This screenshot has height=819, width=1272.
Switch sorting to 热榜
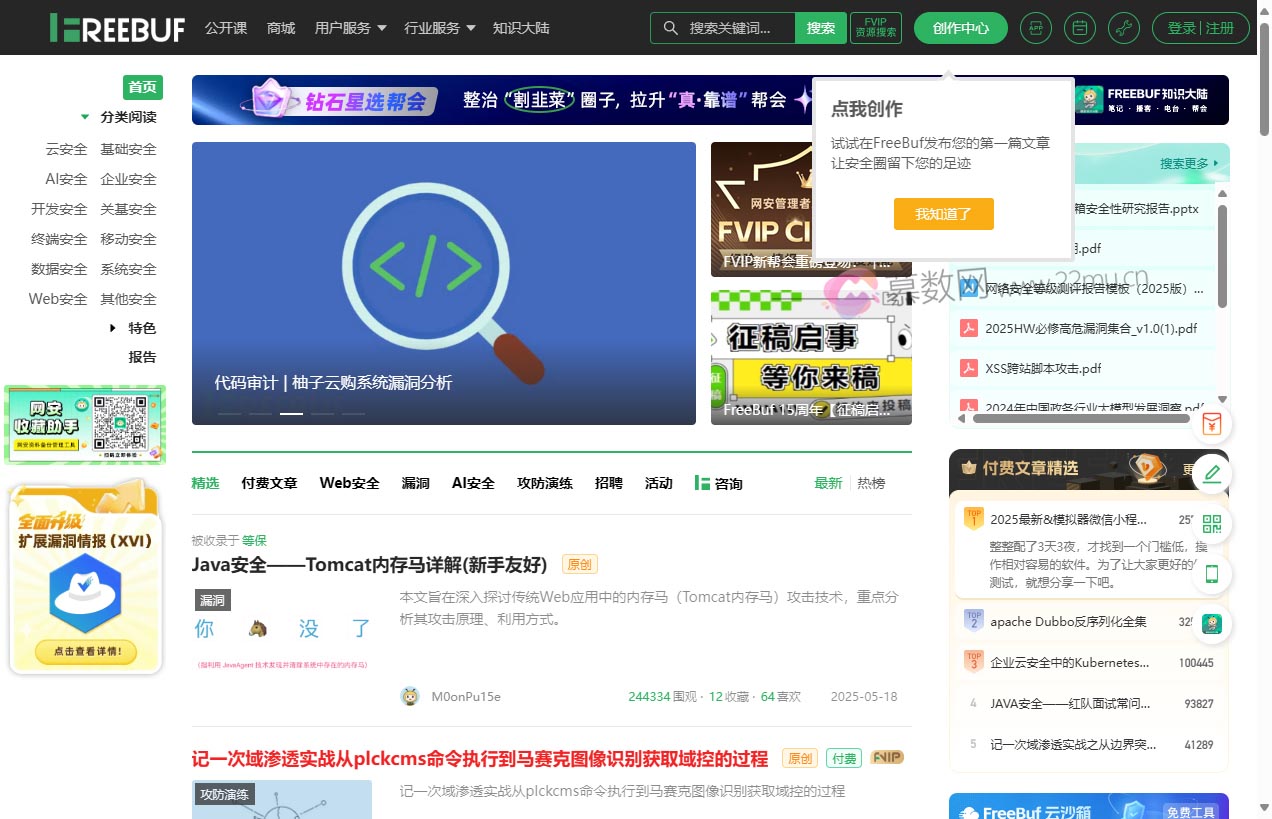point(871,483)
